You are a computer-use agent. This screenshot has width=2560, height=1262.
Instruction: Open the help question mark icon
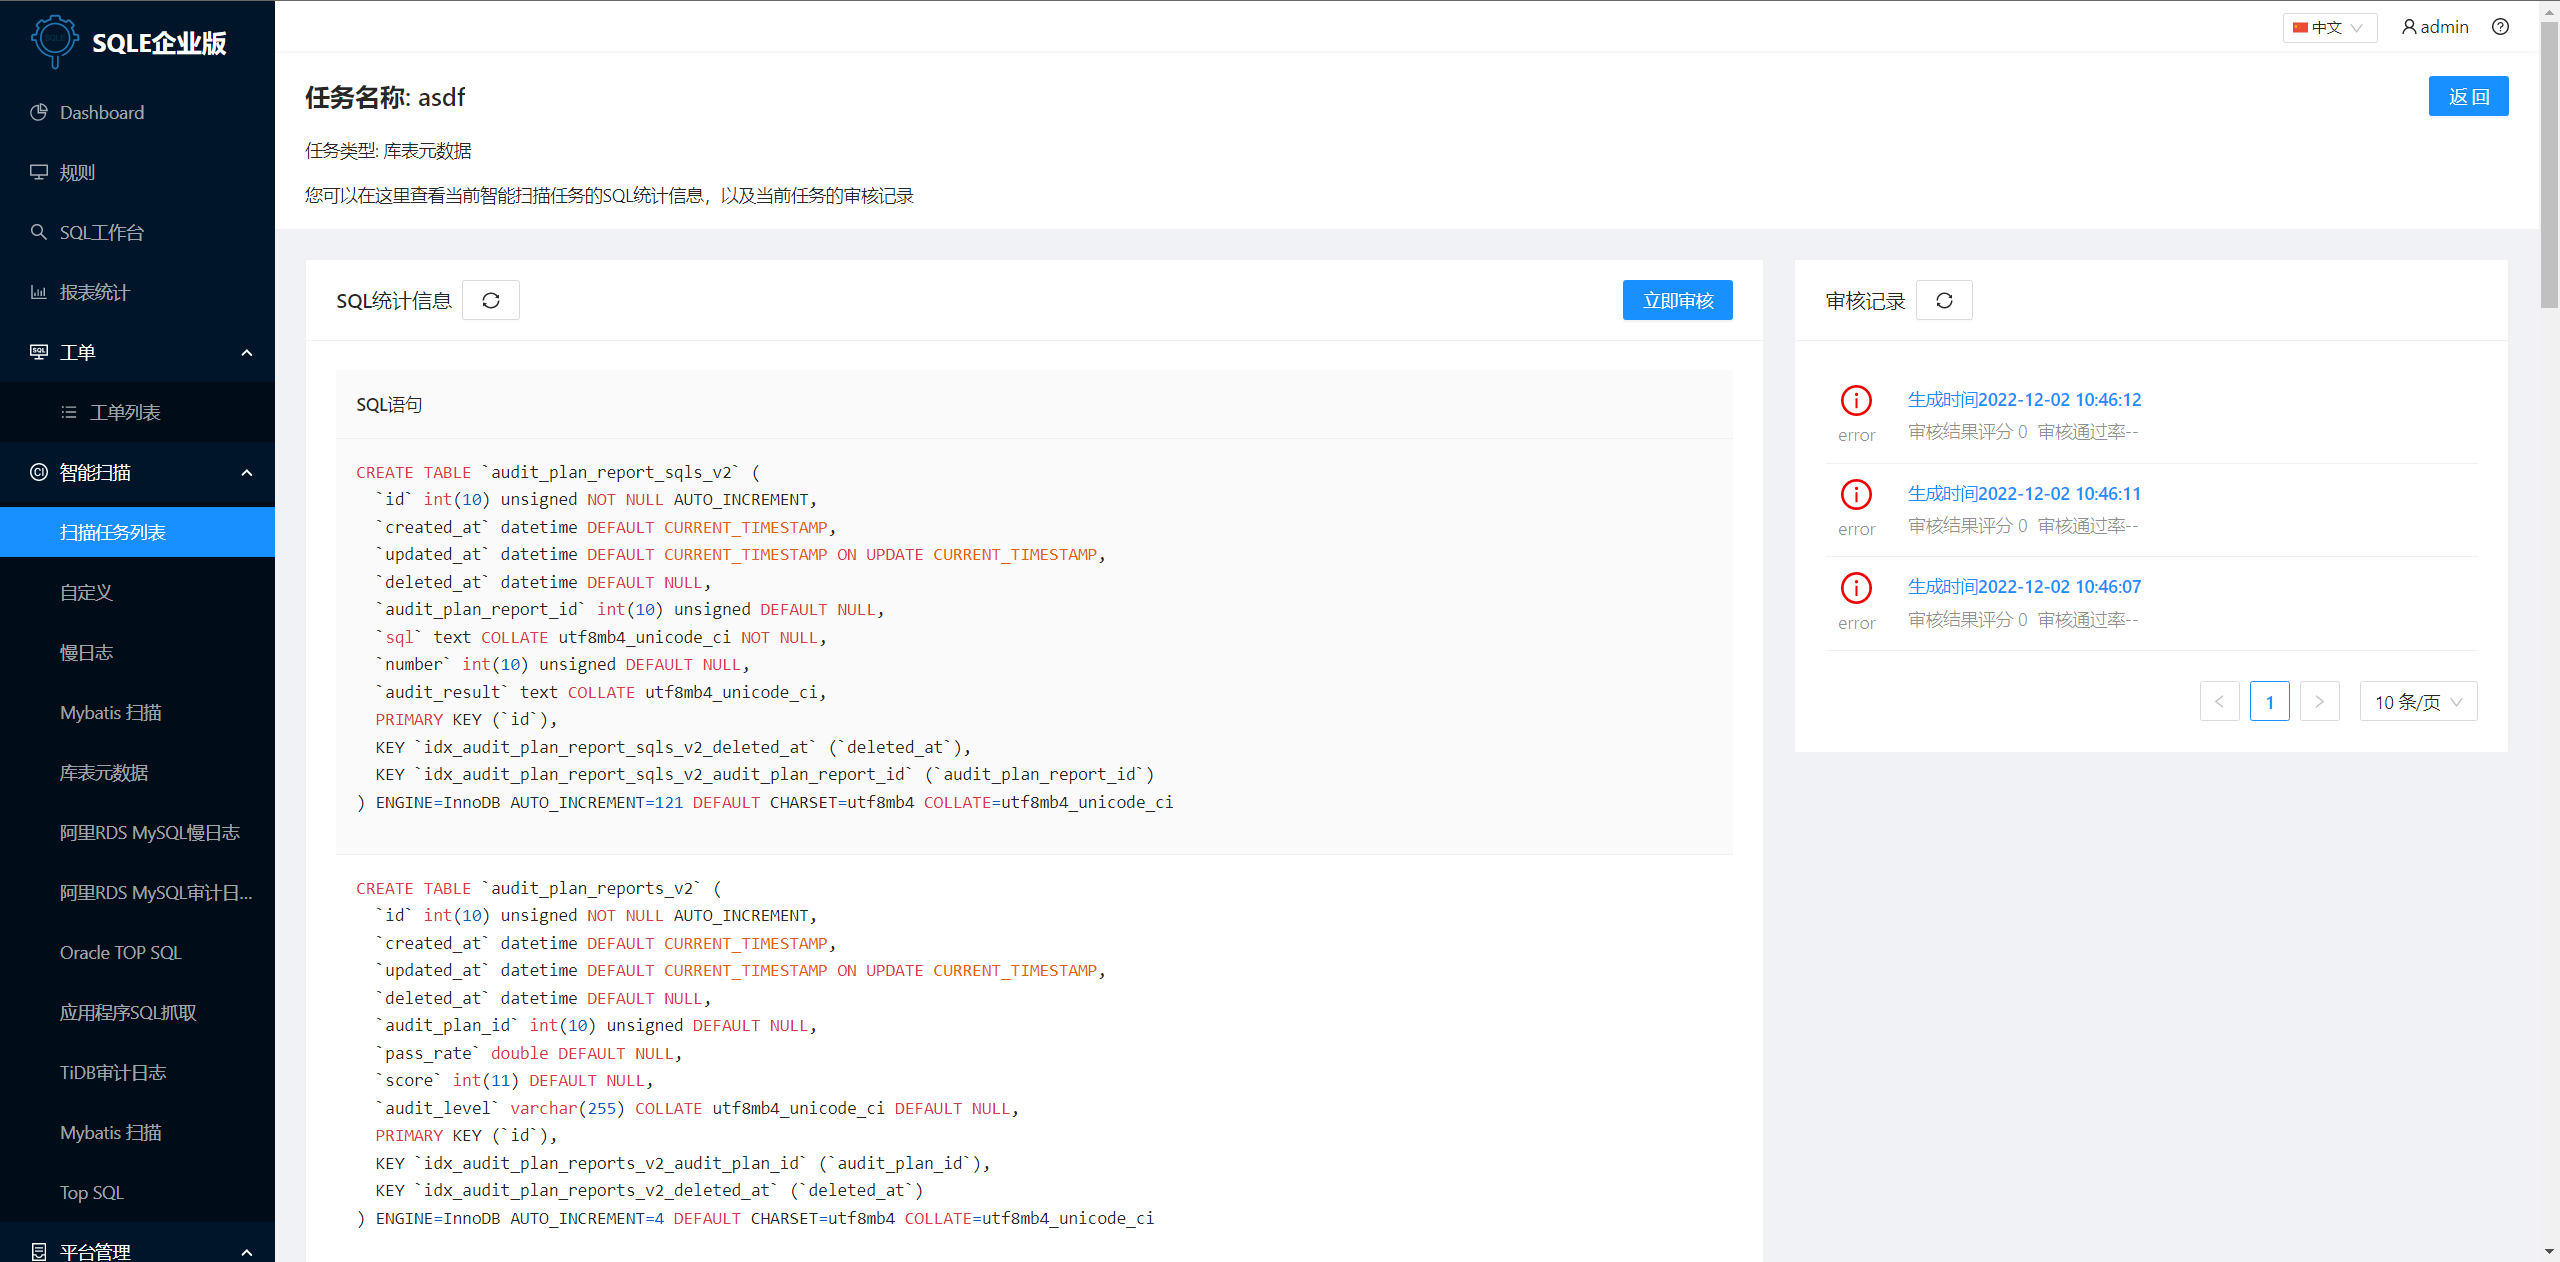[x=2500, y=27]
